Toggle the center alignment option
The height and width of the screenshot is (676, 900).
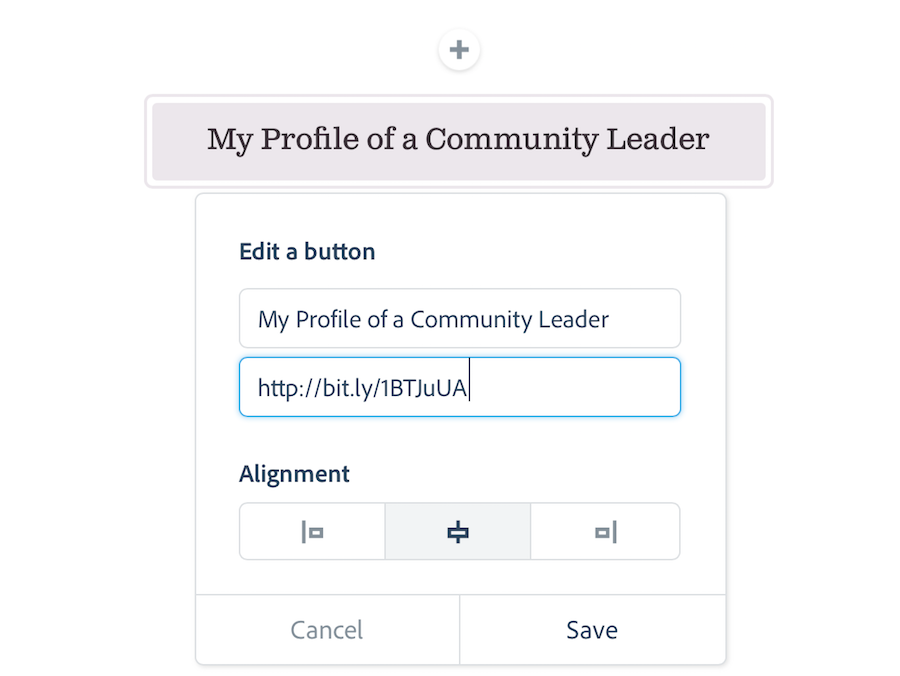[x=457, y=531]
